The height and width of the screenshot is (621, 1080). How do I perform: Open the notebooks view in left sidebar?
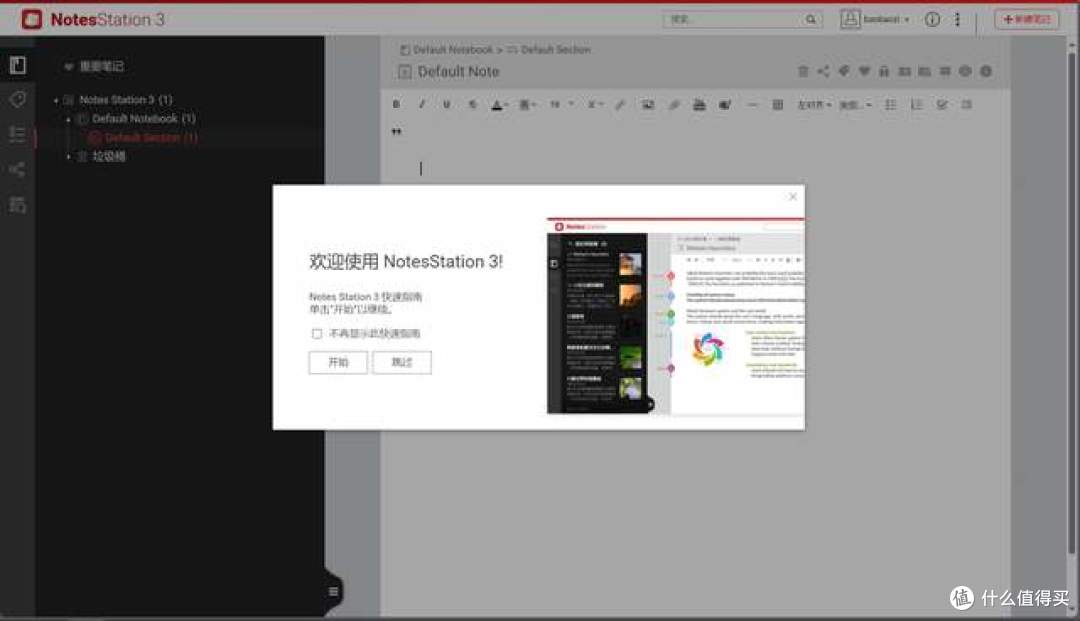tap(18, 65)
